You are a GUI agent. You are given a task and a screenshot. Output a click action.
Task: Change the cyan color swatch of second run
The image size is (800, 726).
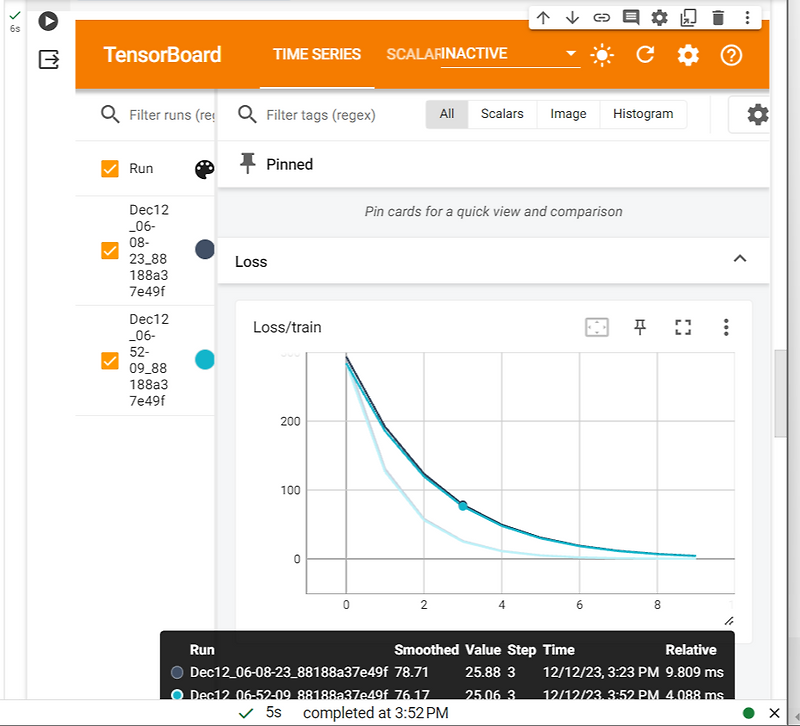pyautogui.click(x=204, y=359)
